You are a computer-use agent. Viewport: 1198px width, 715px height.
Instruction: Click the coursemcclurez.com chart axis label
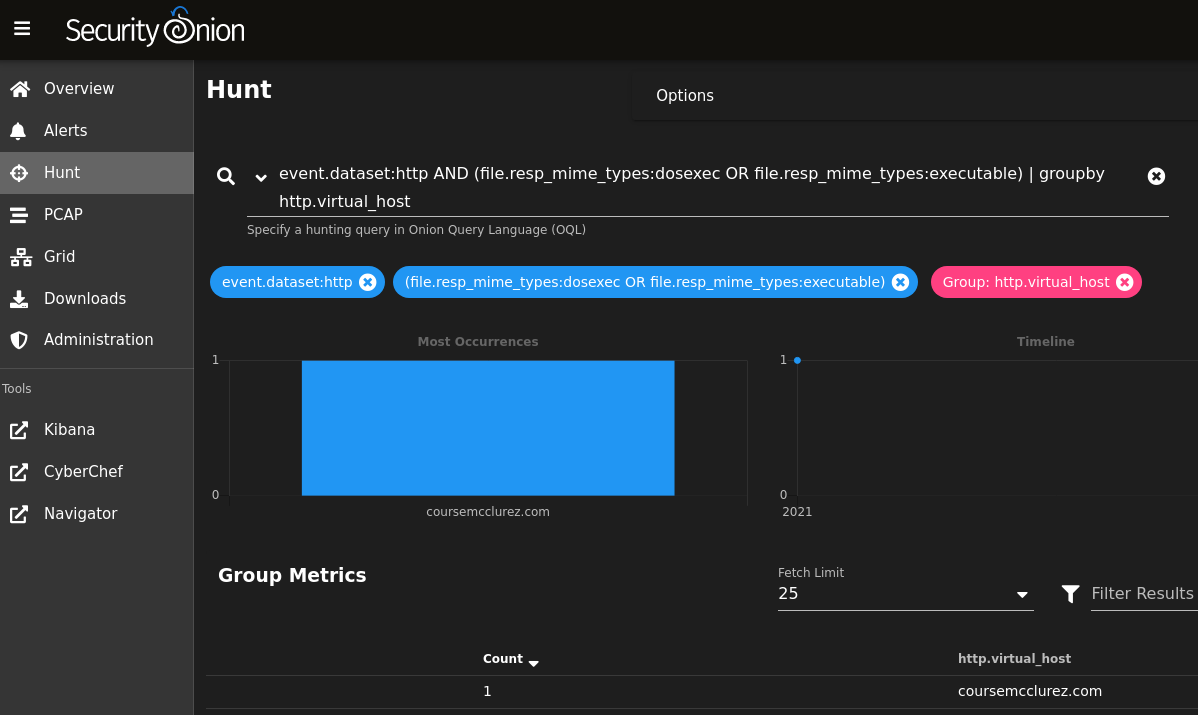click(487, 512)
